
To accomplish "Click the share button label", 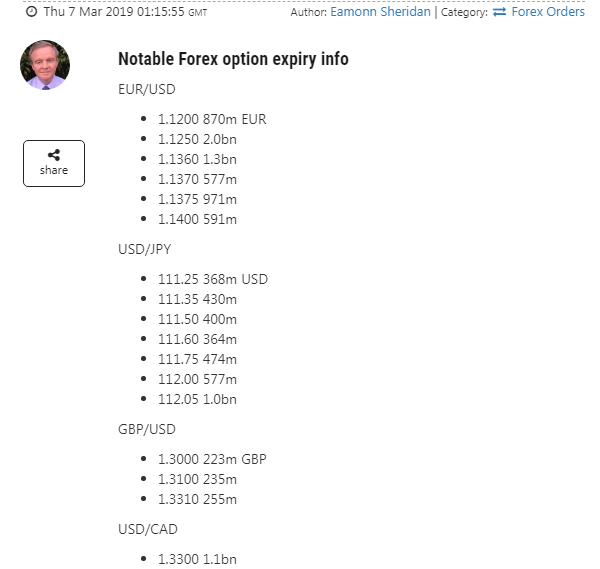I will (x=54, y=170).
